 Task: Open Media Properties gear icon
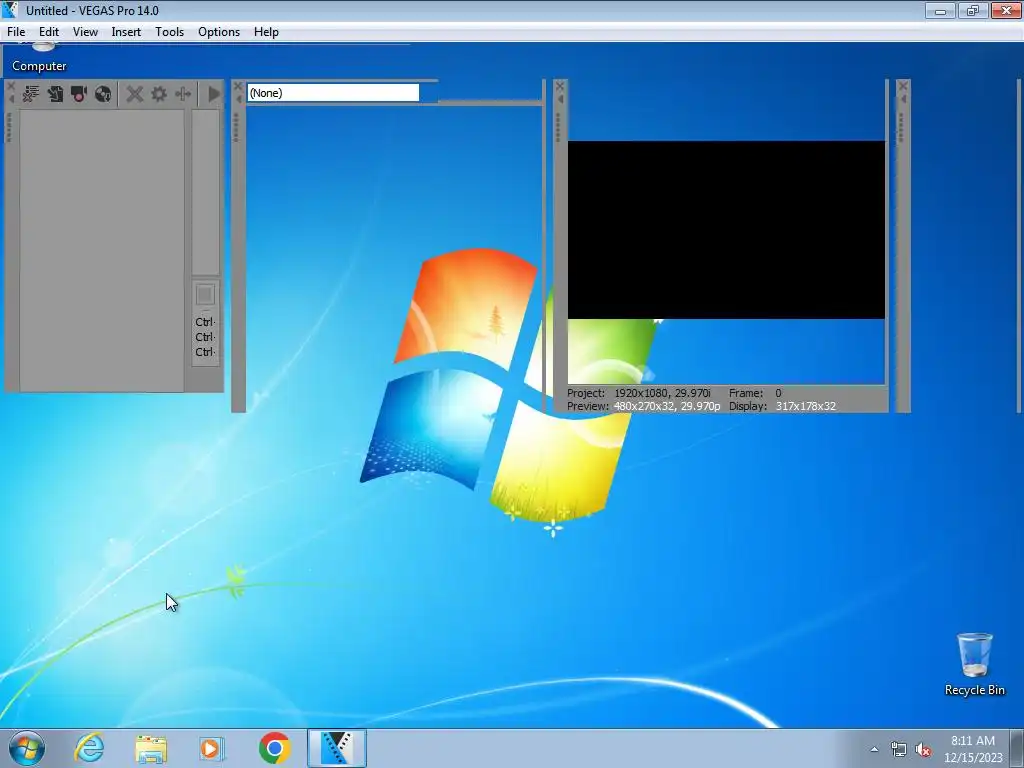(159, 94)
